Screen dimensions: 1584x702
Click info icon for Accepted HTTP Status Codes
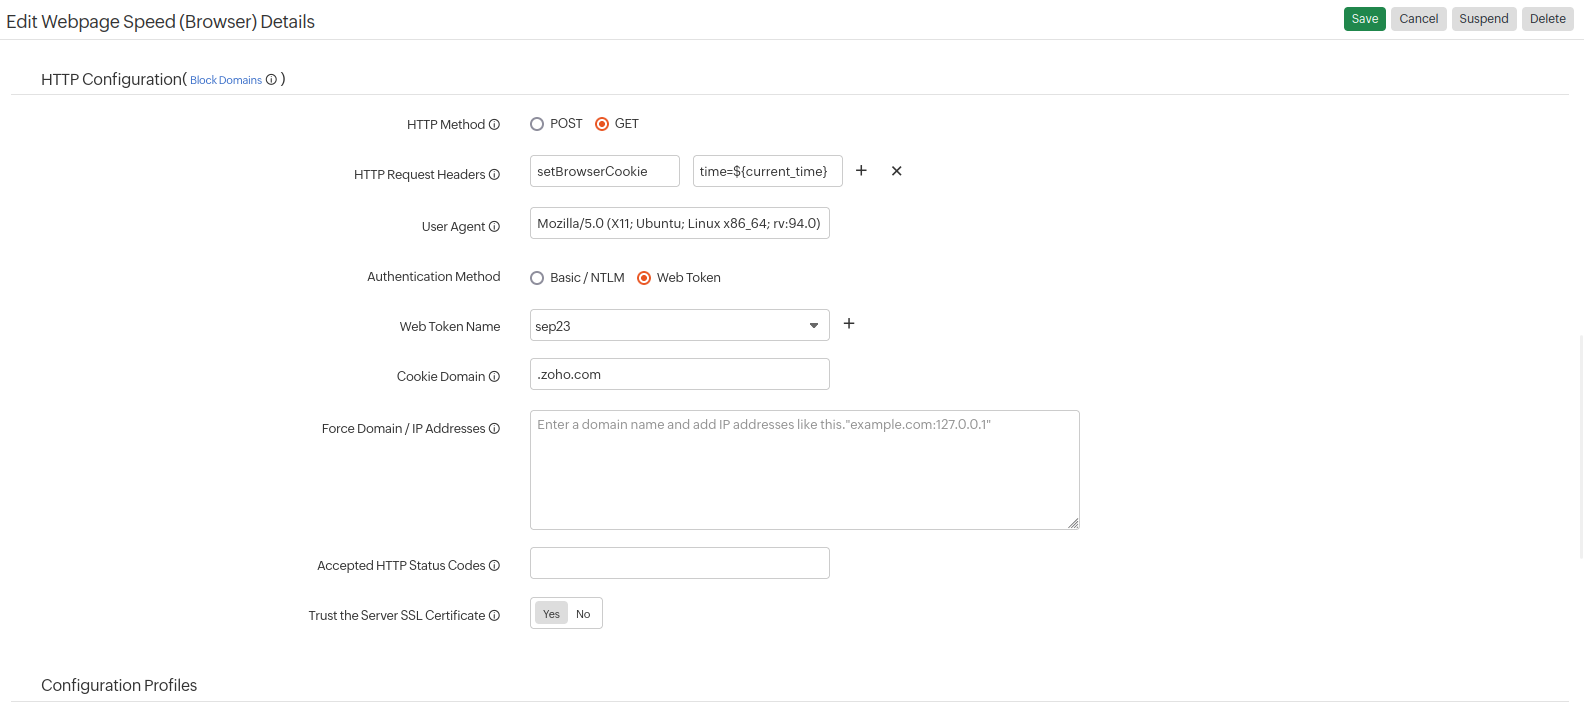point(494,566)
